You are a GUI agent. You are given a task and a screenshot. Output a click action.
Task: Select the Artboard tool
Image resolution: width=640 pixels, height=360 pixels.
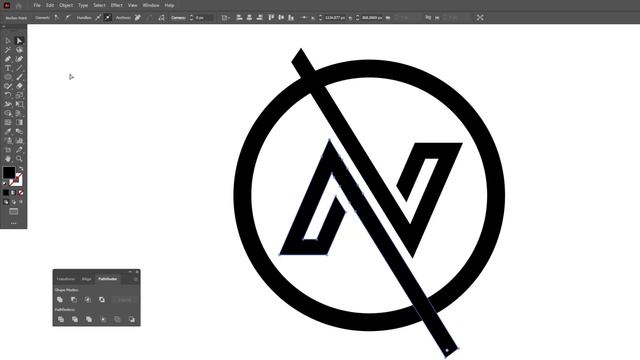point(8,150)
